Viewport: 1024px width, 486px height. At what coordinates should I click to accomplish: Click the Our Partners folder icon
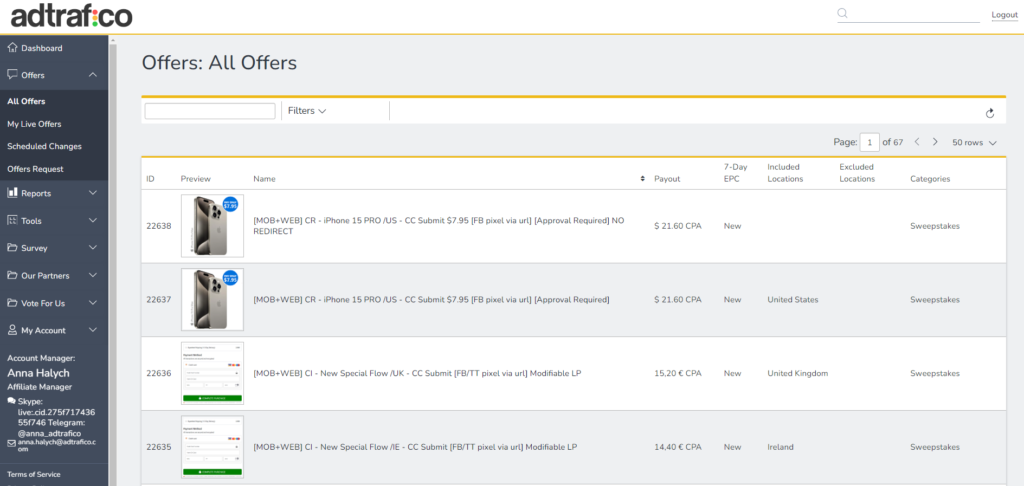[x=12, y=276]
